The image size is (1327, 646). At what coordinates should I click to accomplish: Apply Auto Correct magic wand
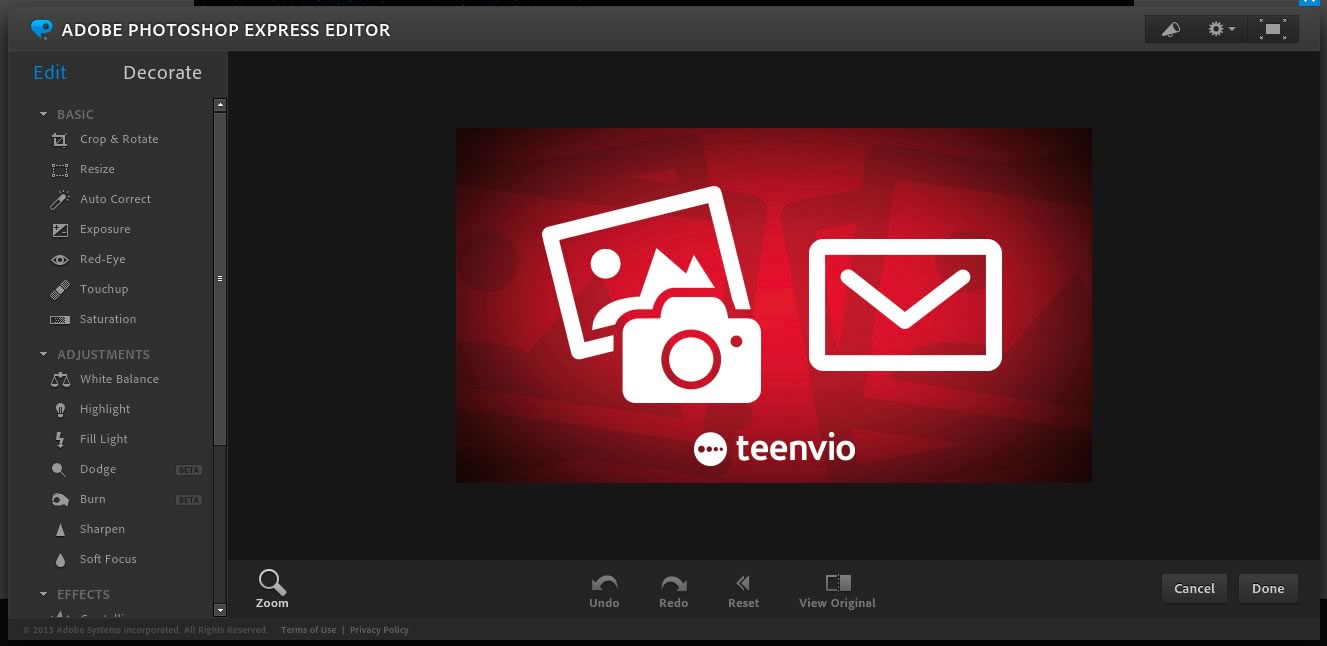(x=114, y=199)
